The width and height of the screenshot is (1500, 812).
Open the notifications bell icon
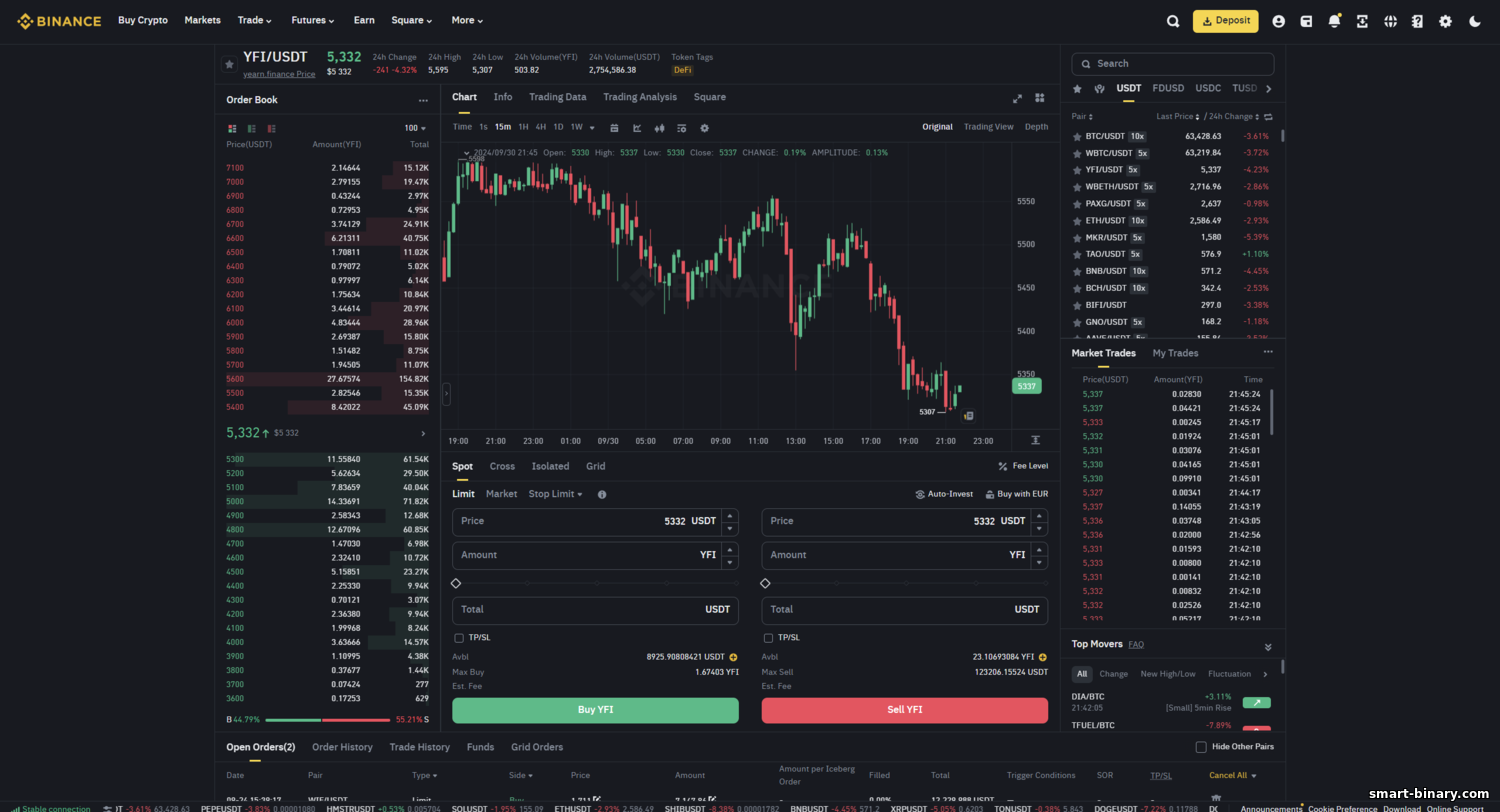pos(1334,21)
